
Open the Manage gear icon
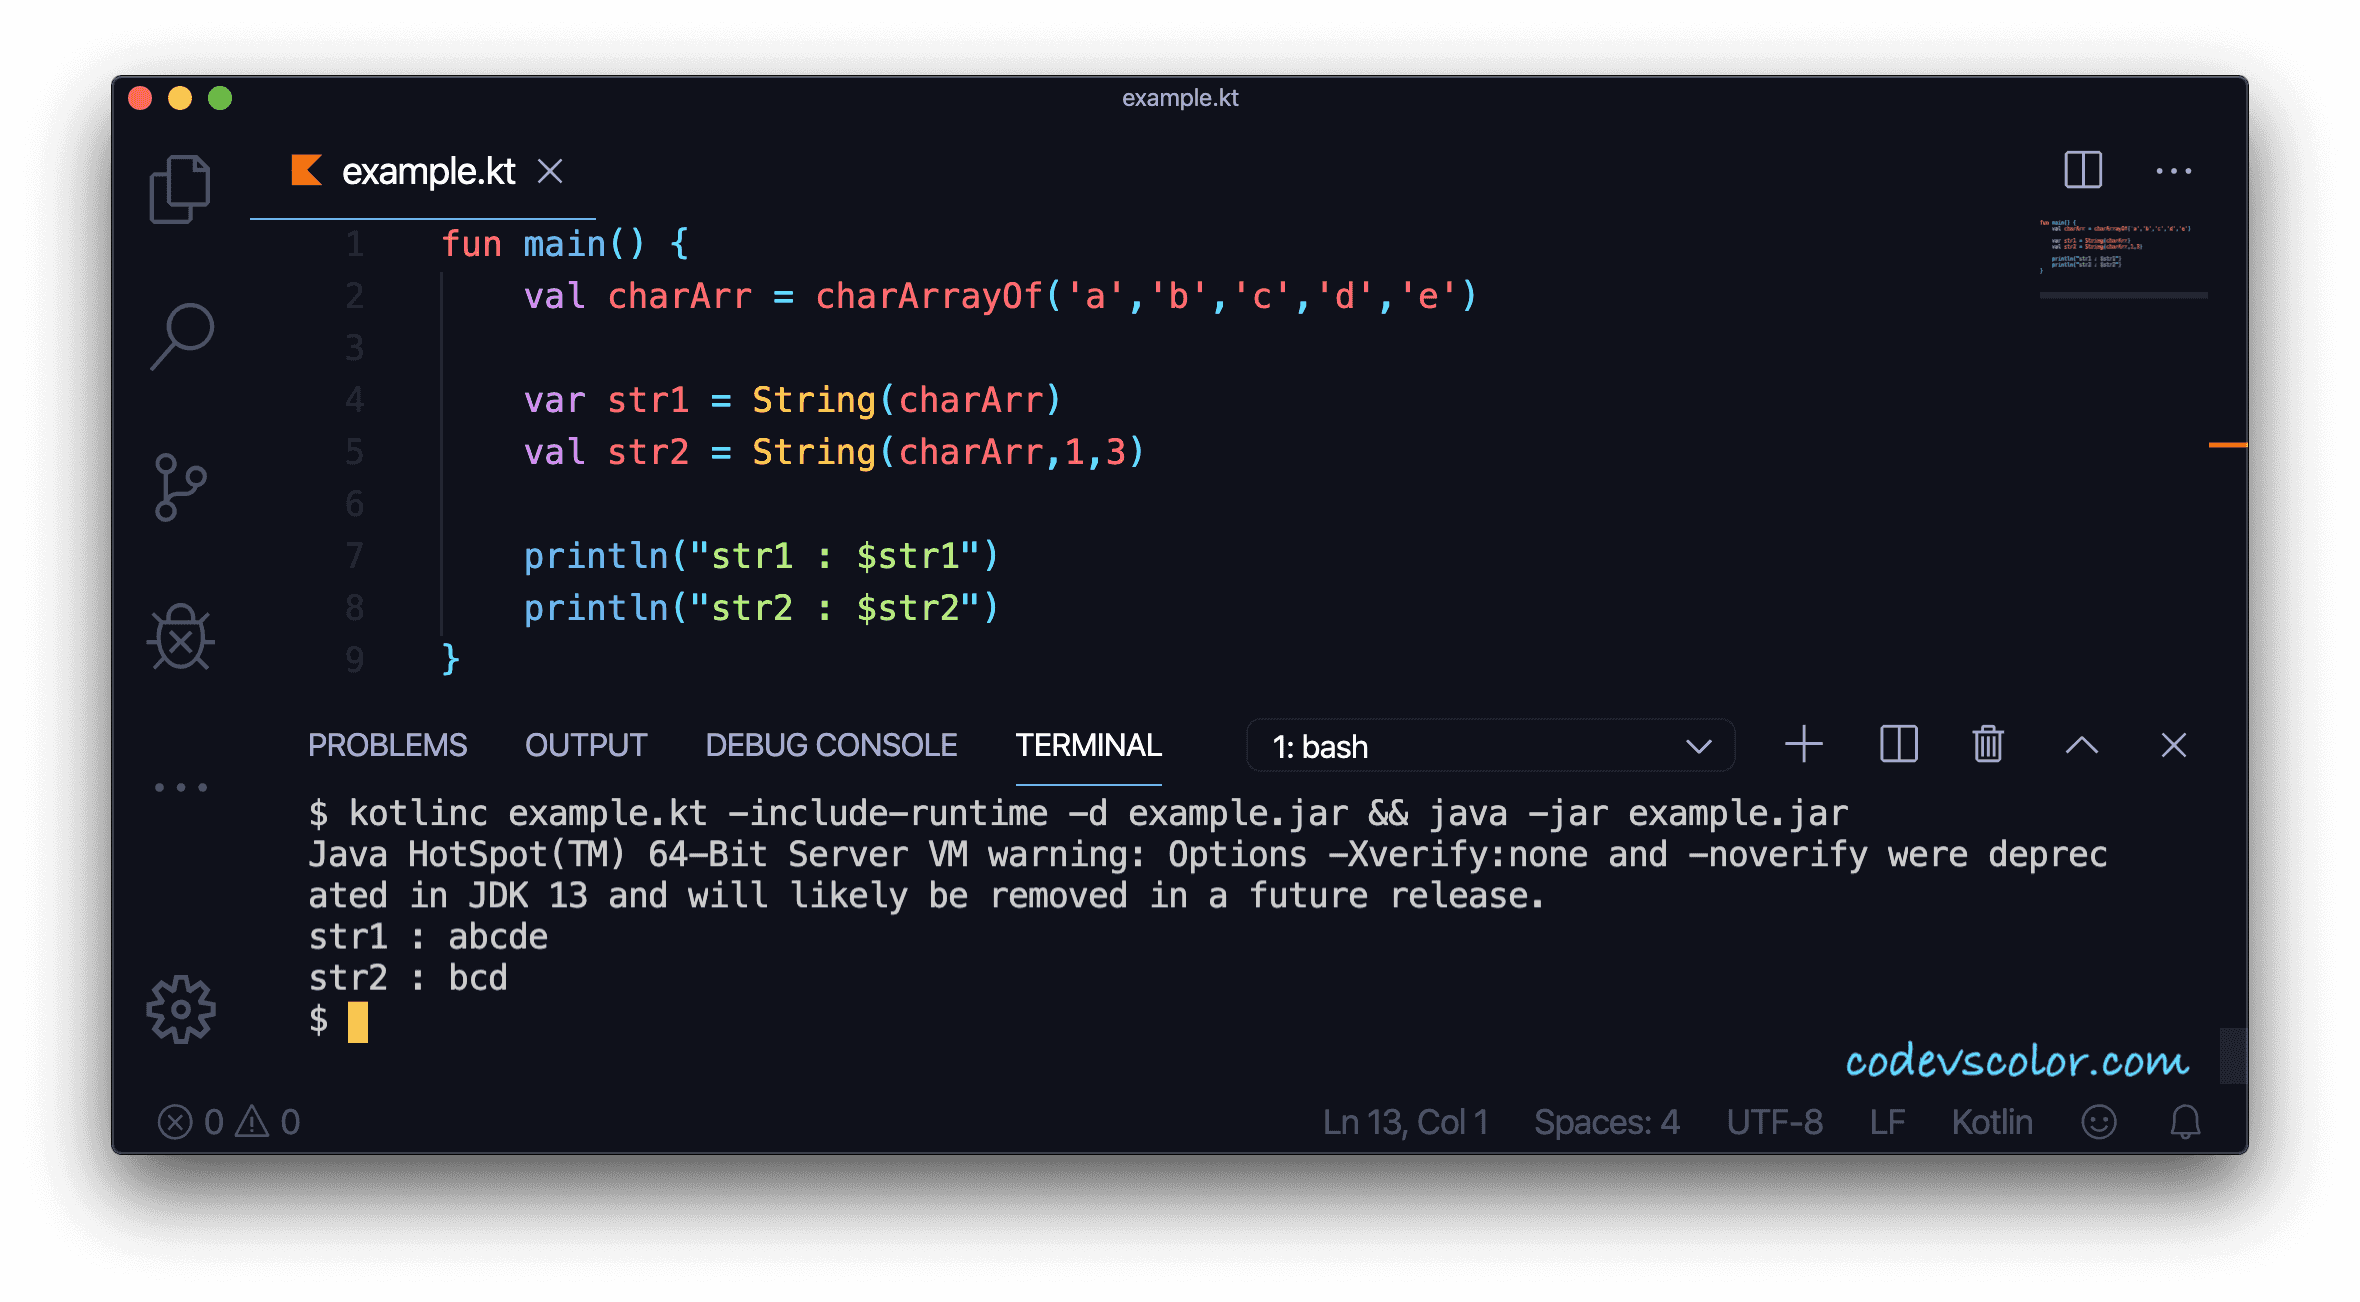181,1009
